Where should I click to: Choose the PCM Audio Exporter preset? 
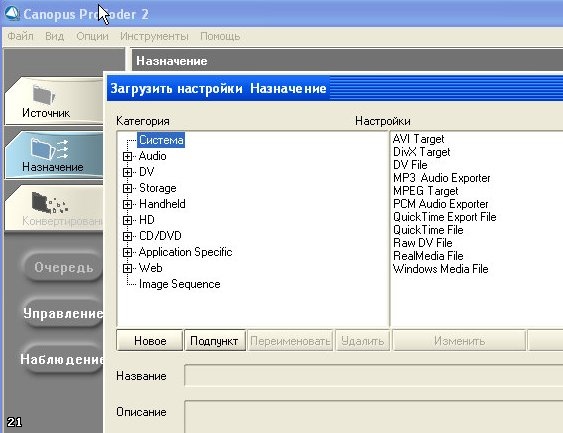click(x=441, y=204)
